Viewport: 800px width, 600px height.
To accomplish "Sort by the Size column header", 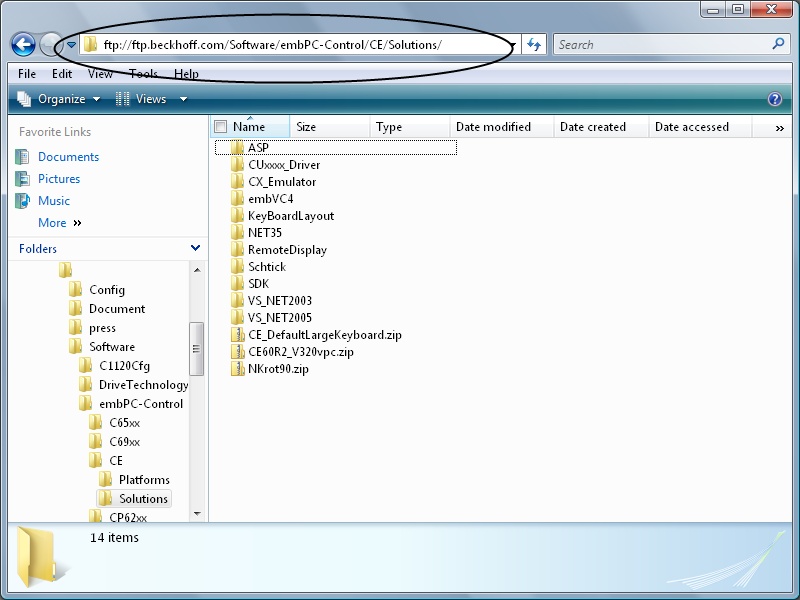I will click(x=330, y=127).
